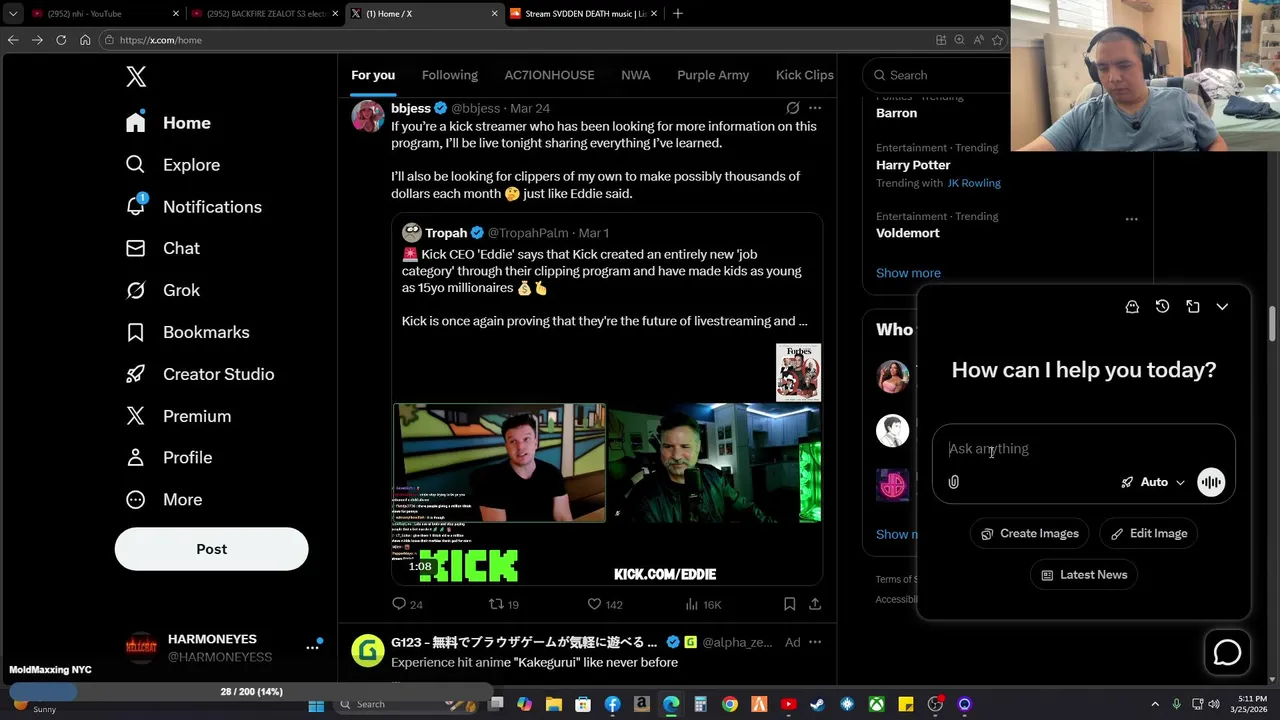Switch to For you tab
This screenshot has width=1280, height=720.
[373, 75]
